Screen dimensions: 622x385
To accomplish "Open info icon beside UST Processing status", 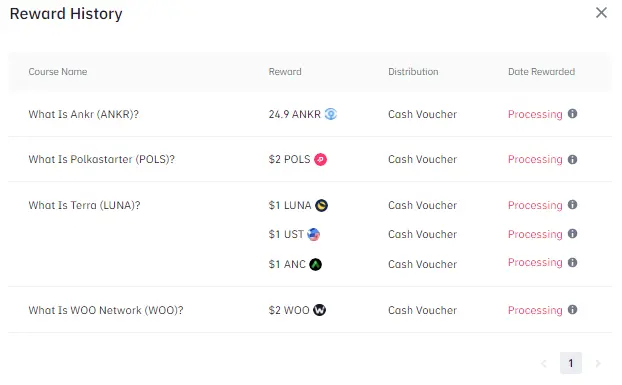I will [572, 234].
